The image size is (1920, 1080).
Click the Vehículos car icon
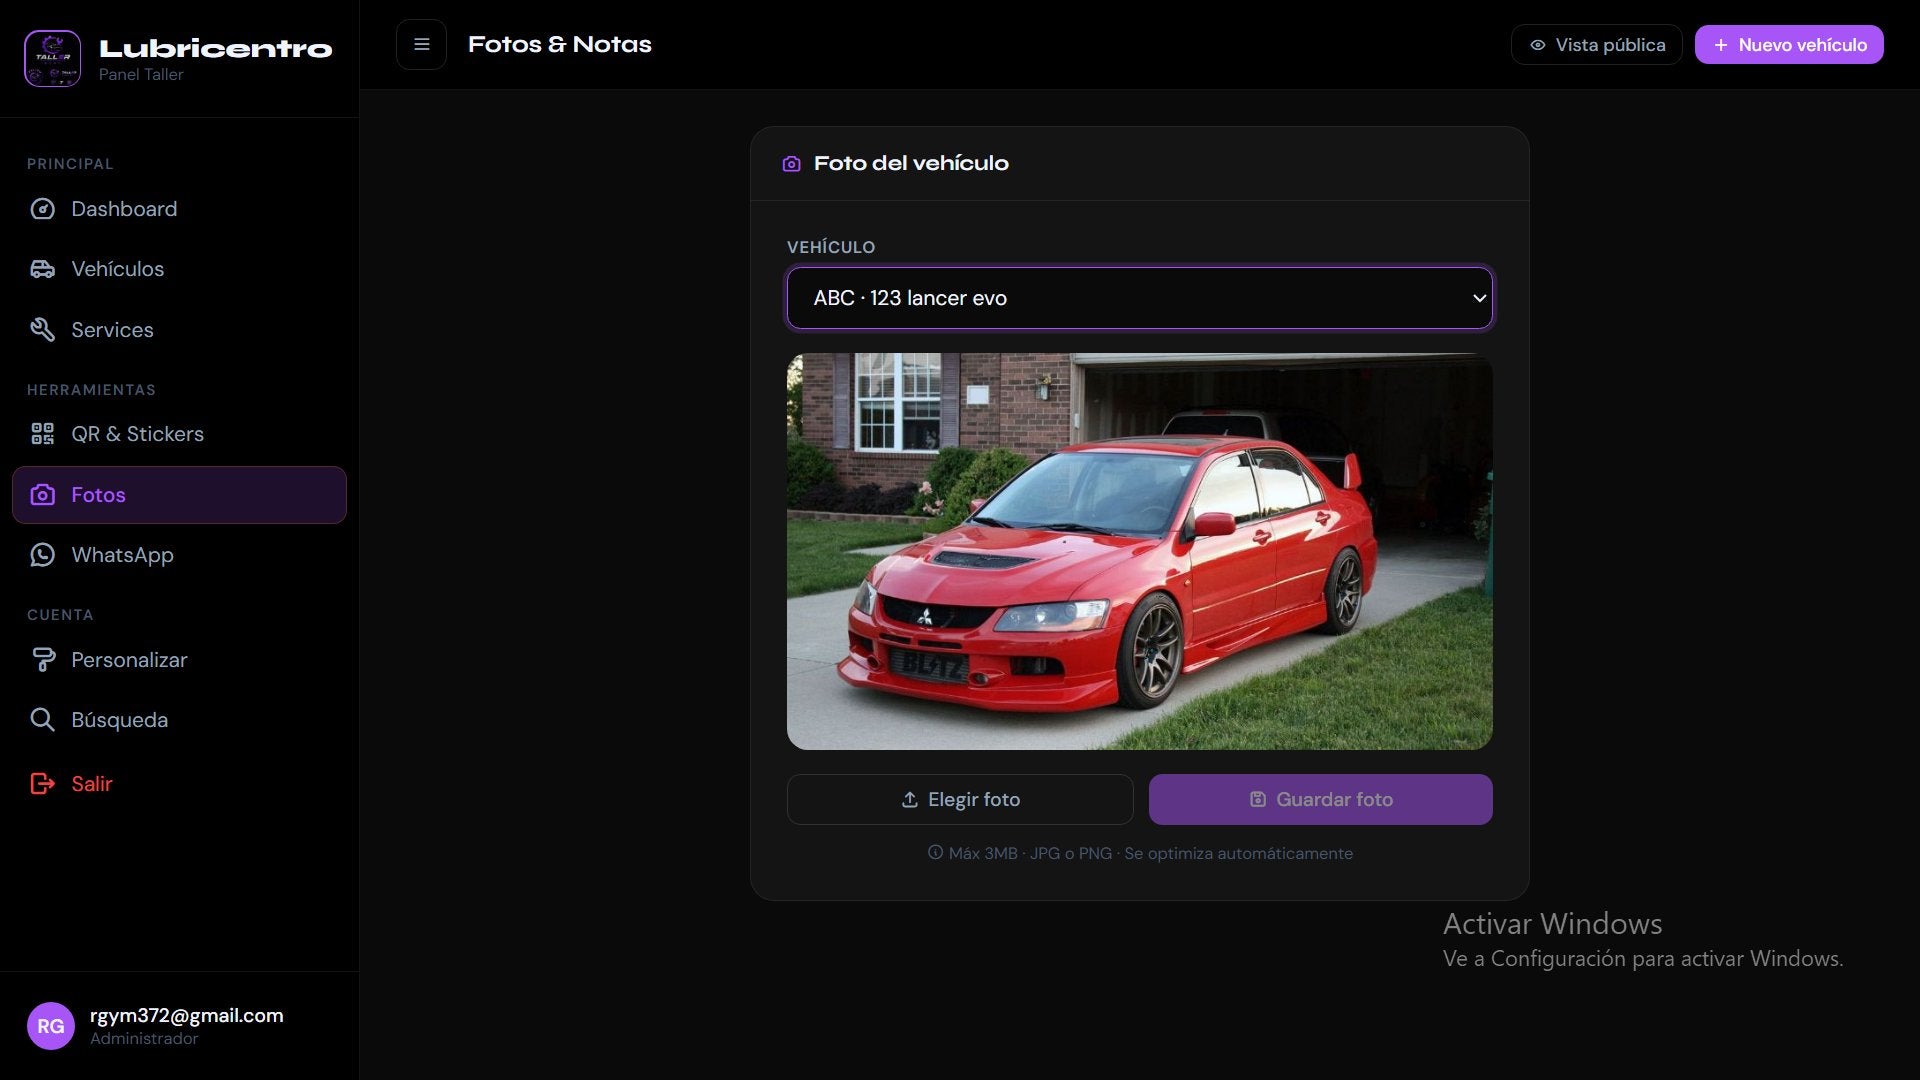click(42, 269)
